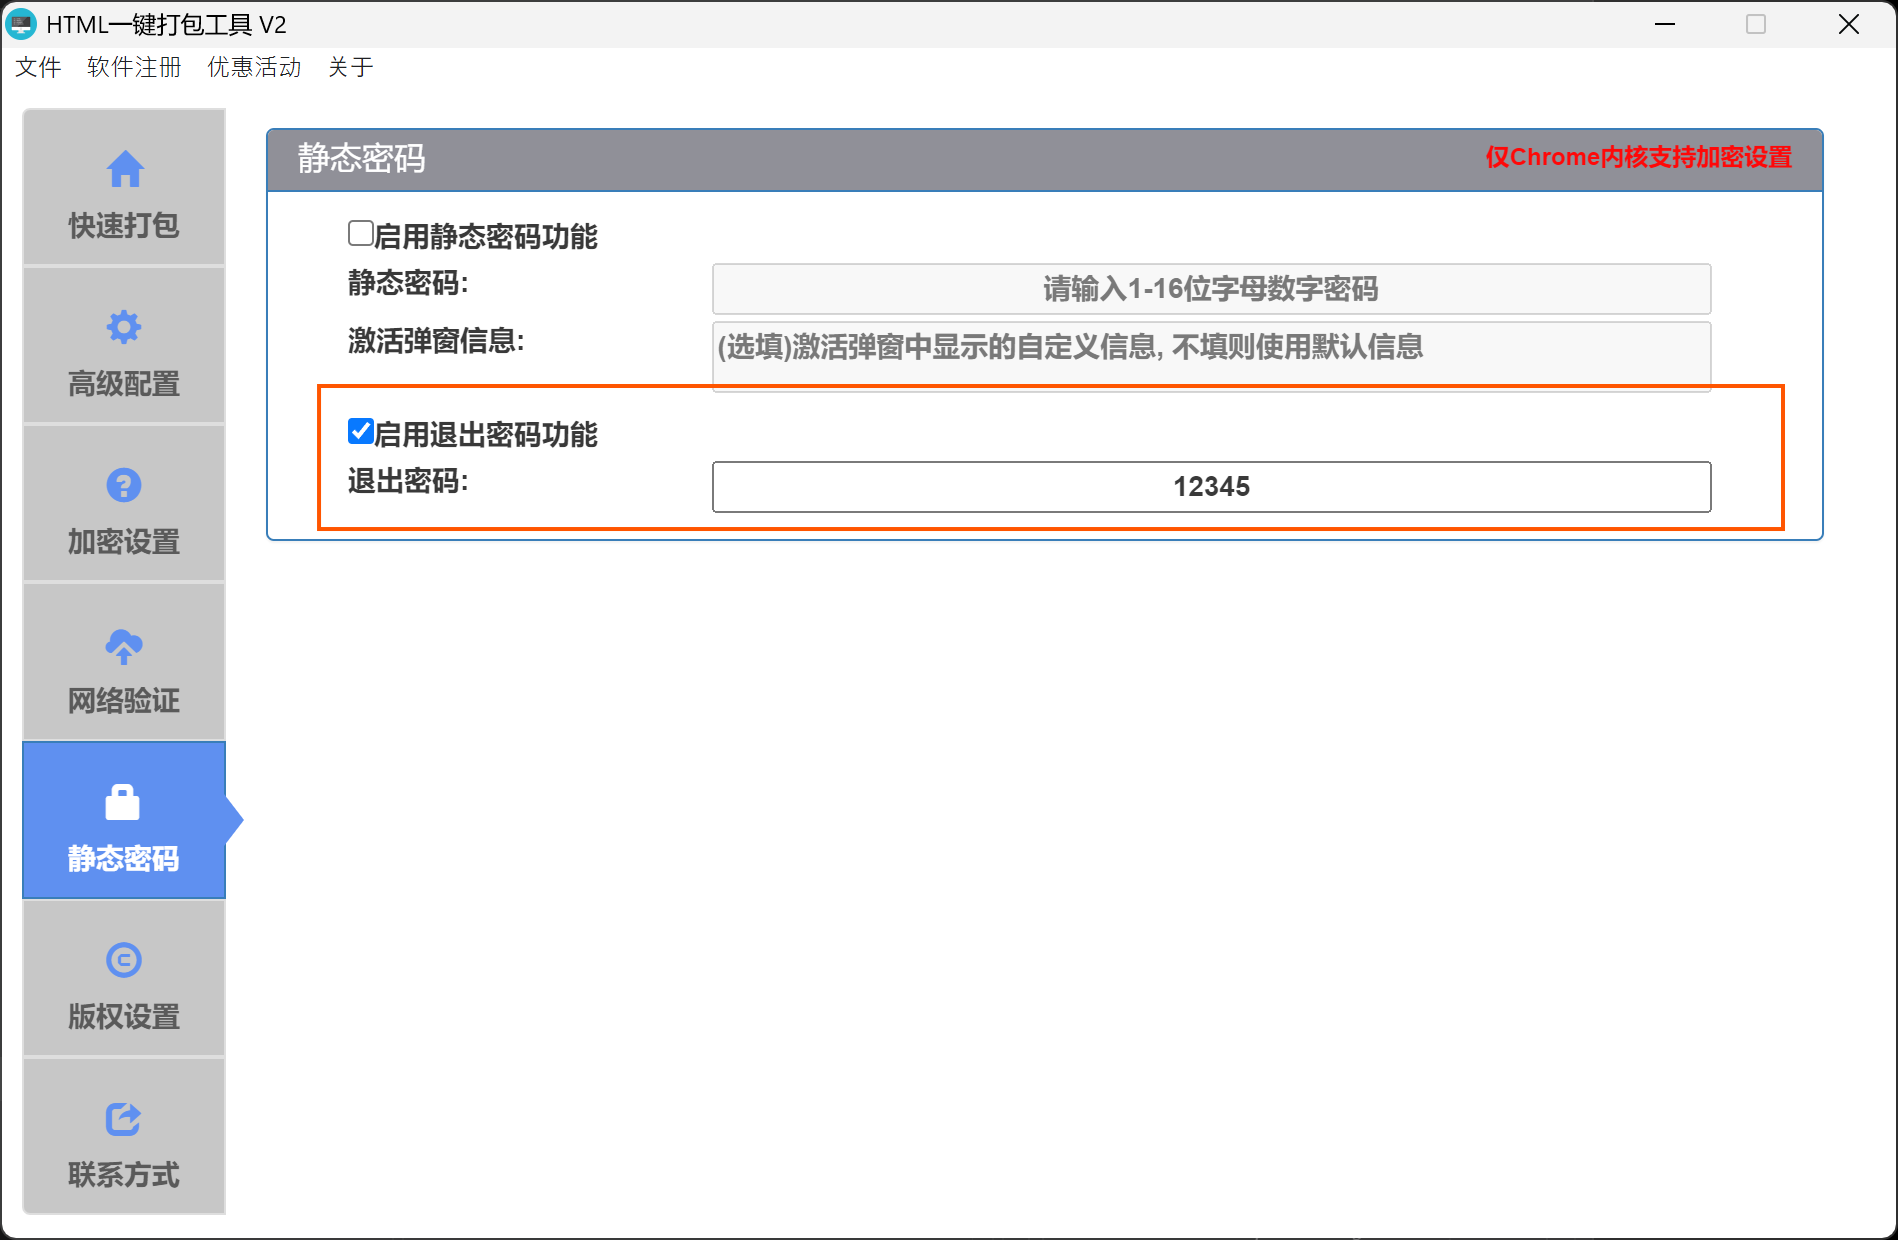Select the 静态密码 sidebar label
The height and width of the screenshot is (1240, 1898).
click(124, 858)
